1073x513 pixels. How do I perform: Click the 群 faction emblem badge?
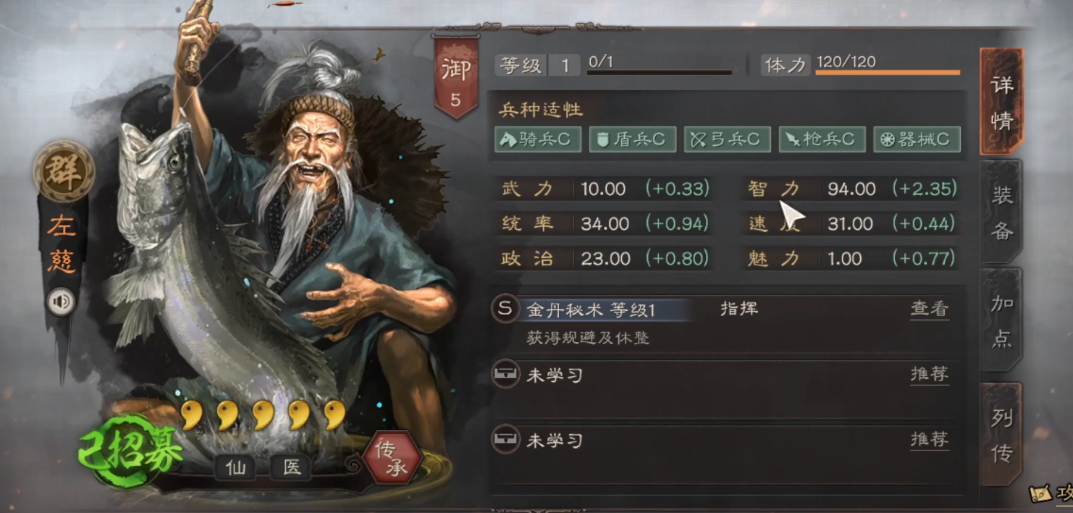click(64, 170)
